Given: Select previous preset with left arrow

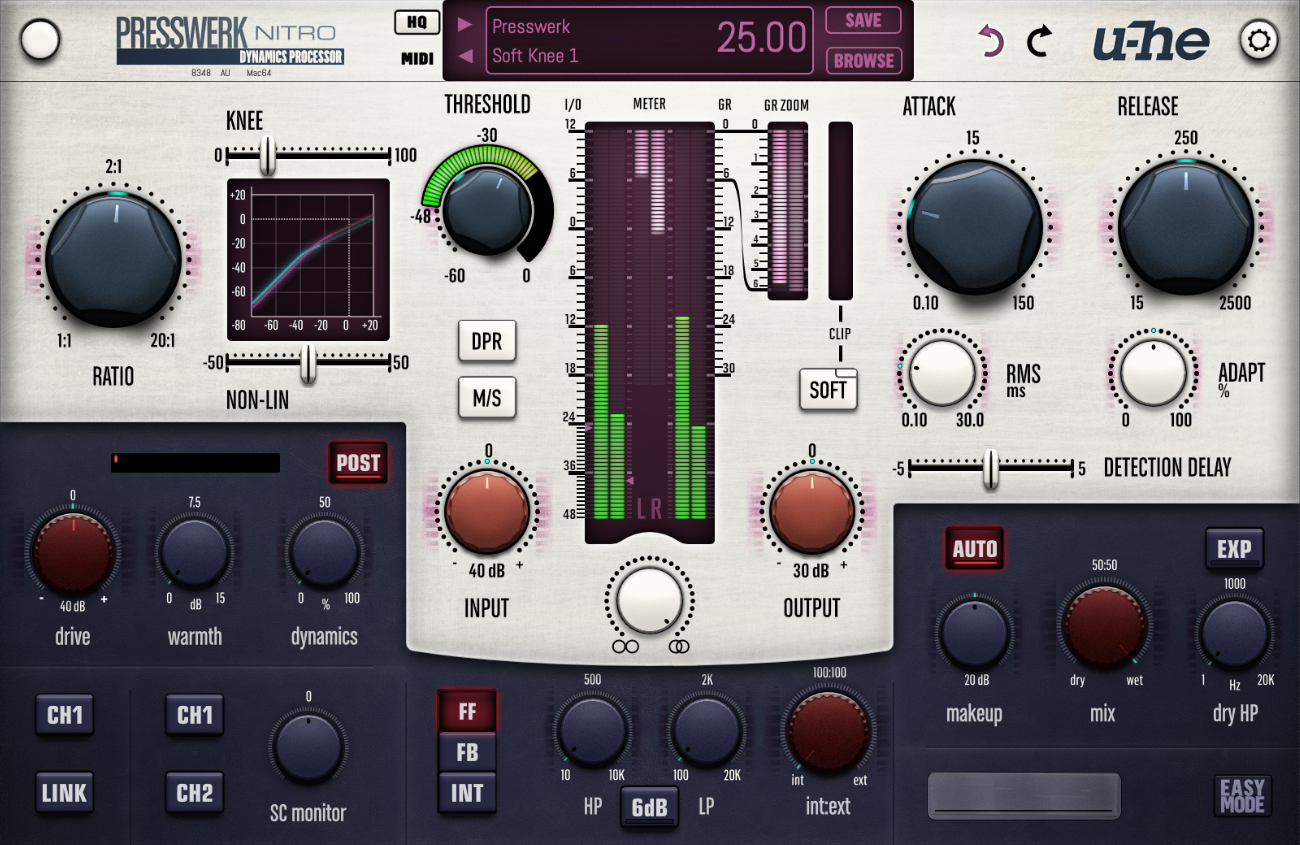Looking at the screenshot, I should point(465,56).
